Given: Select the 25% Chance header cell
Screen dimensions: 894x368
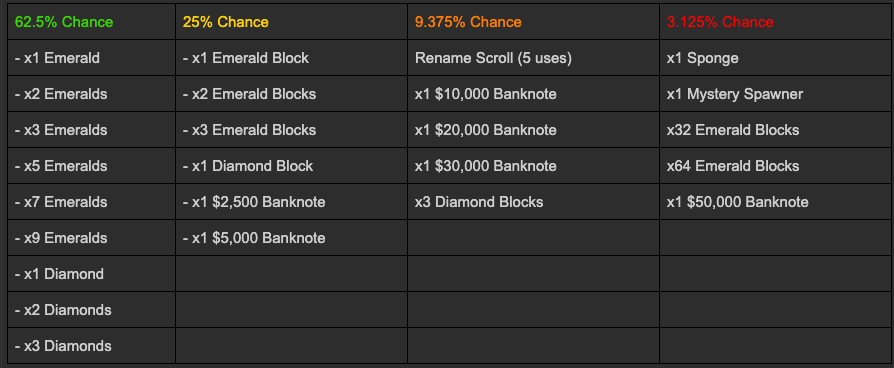Looking at the screenshot, I should click(291, 22).
